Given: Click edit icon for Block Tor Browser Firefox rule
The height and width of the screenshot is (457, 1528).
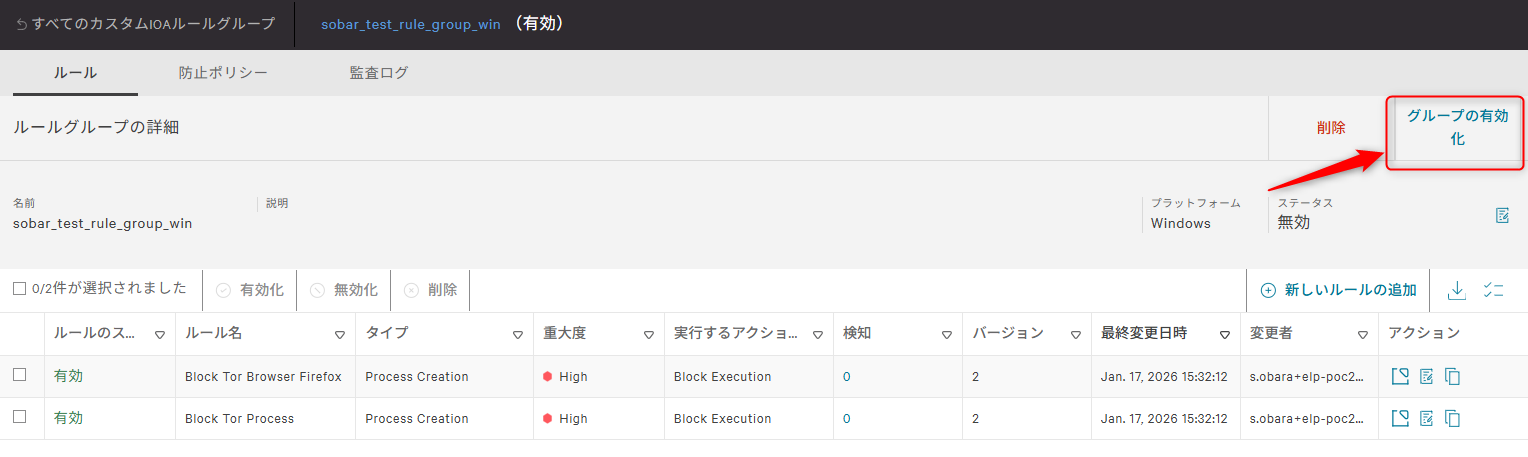Looking at the screenshot, I should click(1427, 377).
